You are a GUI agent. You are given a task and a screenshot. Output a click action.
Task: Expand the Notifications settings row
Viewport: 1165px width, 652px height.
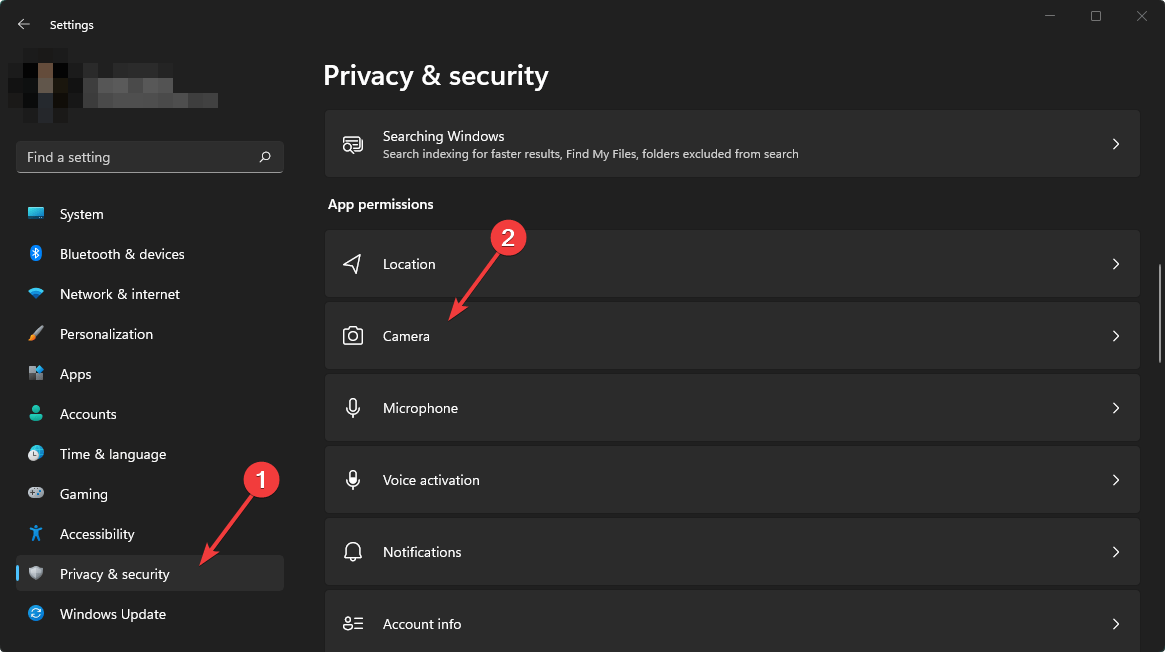(1116, 551)
